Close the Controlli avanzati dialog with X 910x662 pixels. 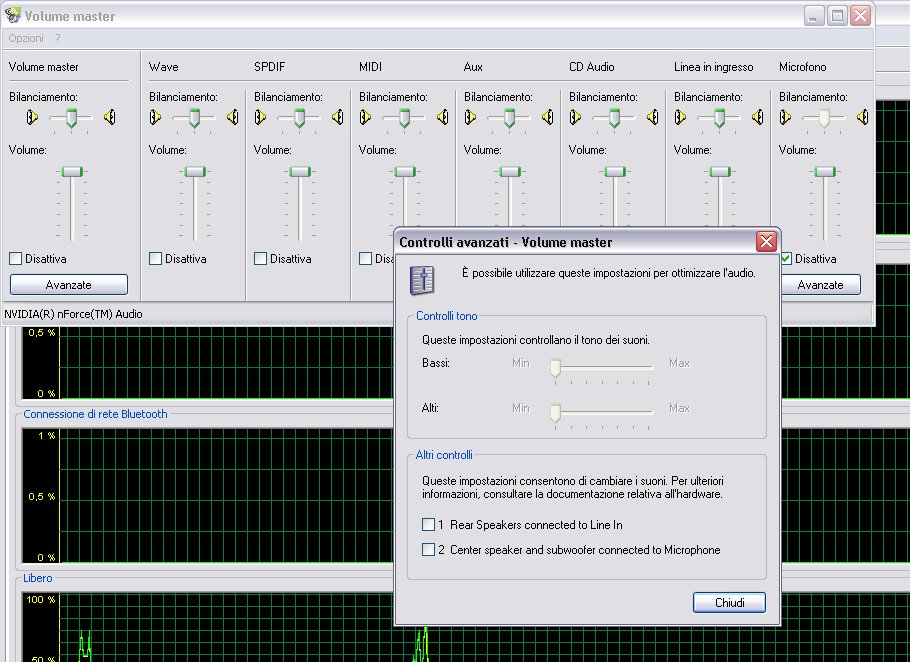pos(766,241)
